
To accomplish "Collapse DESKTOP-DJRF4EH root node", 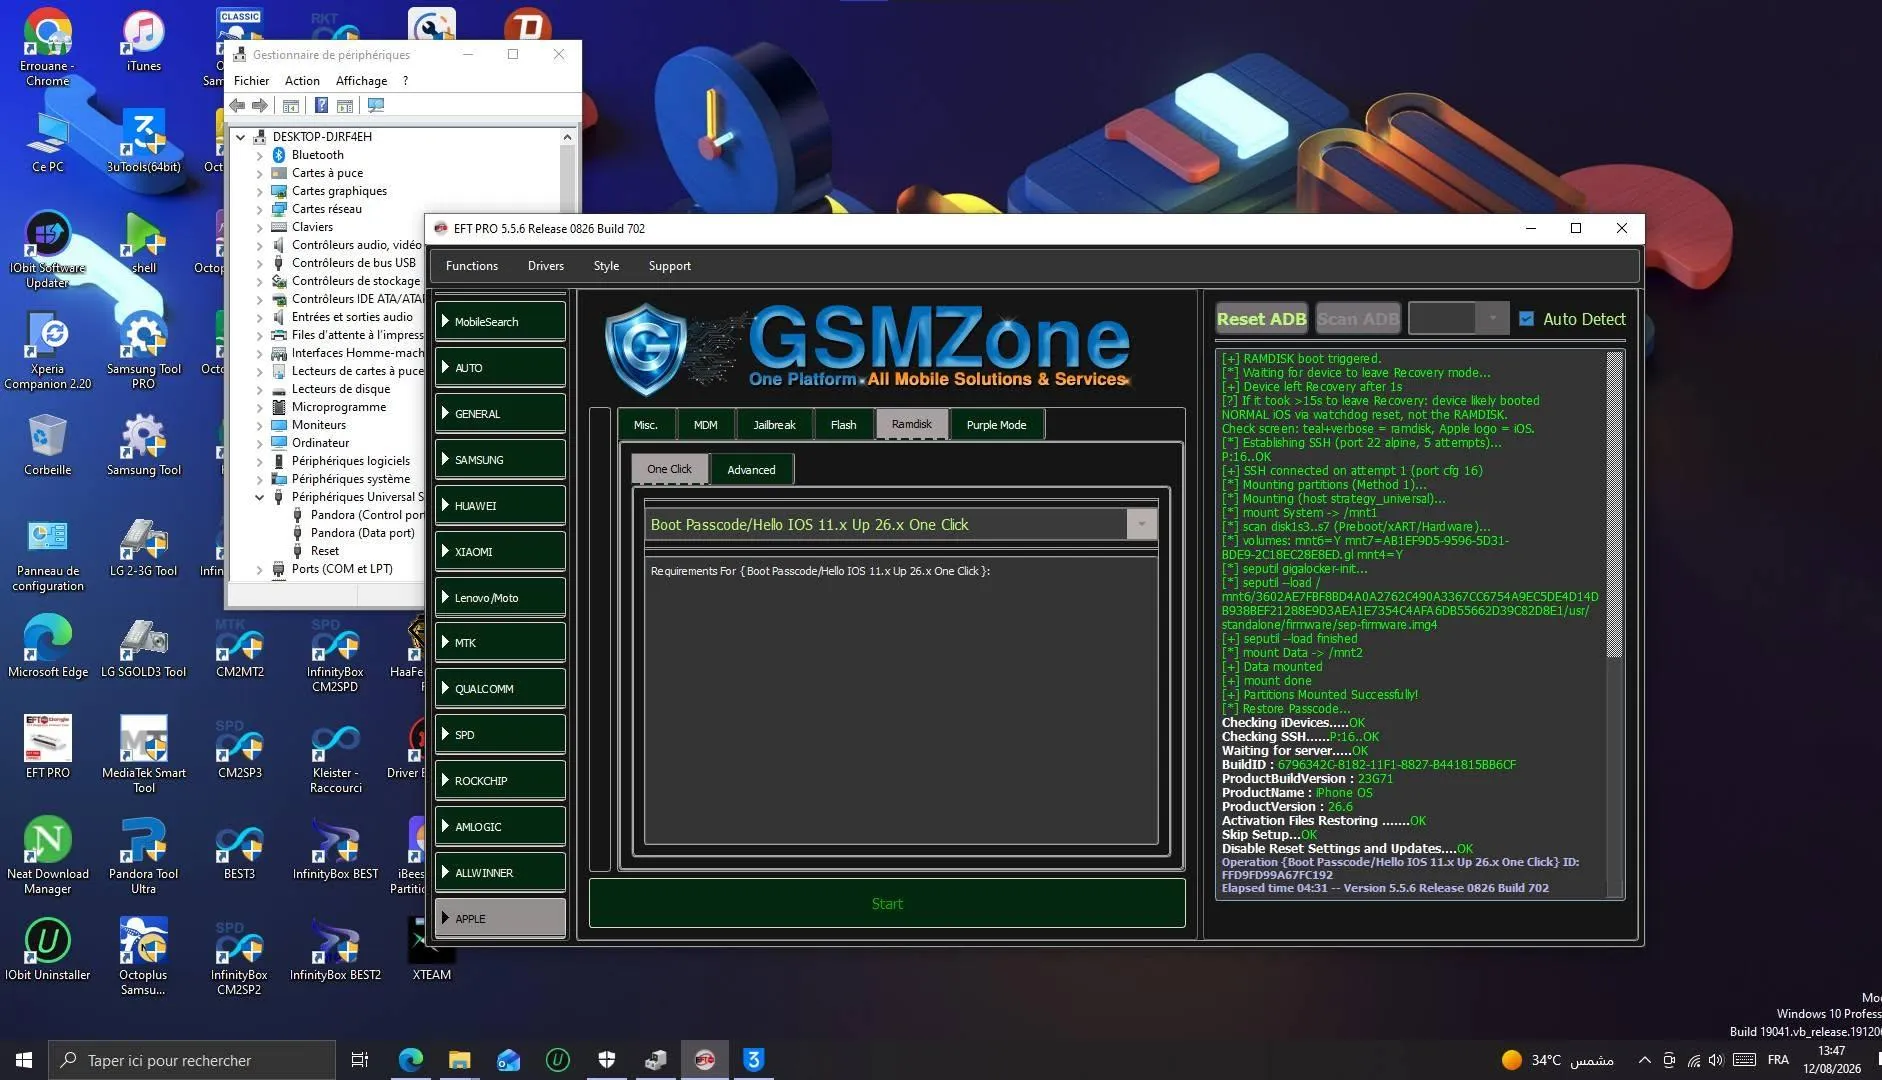I will [241, 137].
